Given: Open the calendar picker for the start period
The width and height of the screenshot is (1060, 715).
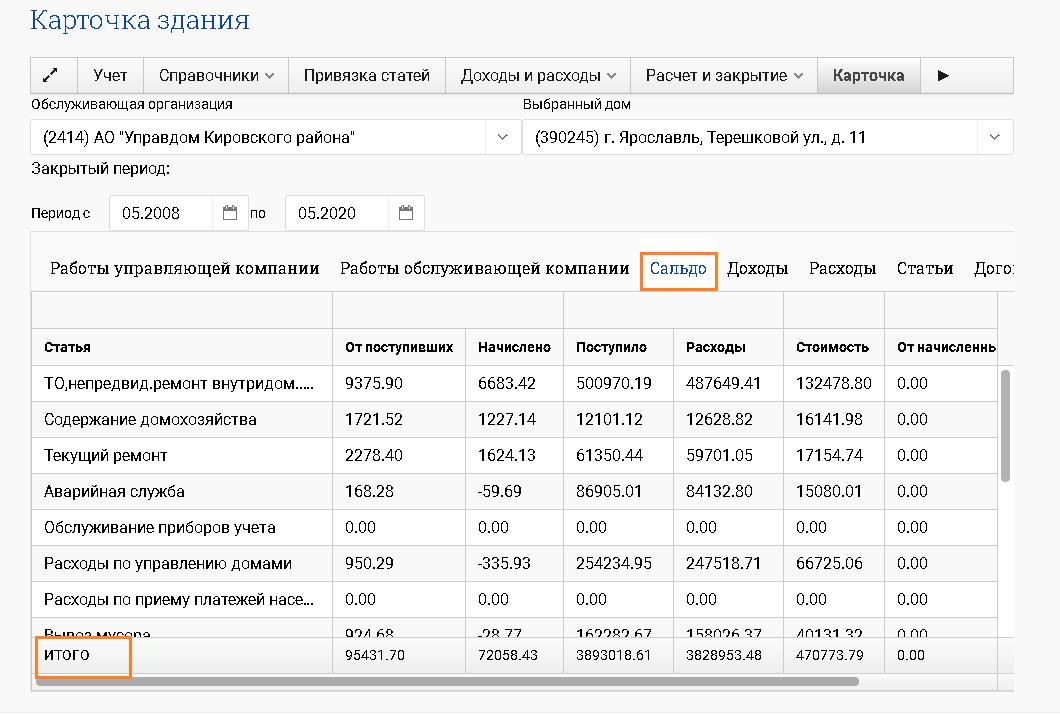Looking at the screenshot, I should click(230, 212).
